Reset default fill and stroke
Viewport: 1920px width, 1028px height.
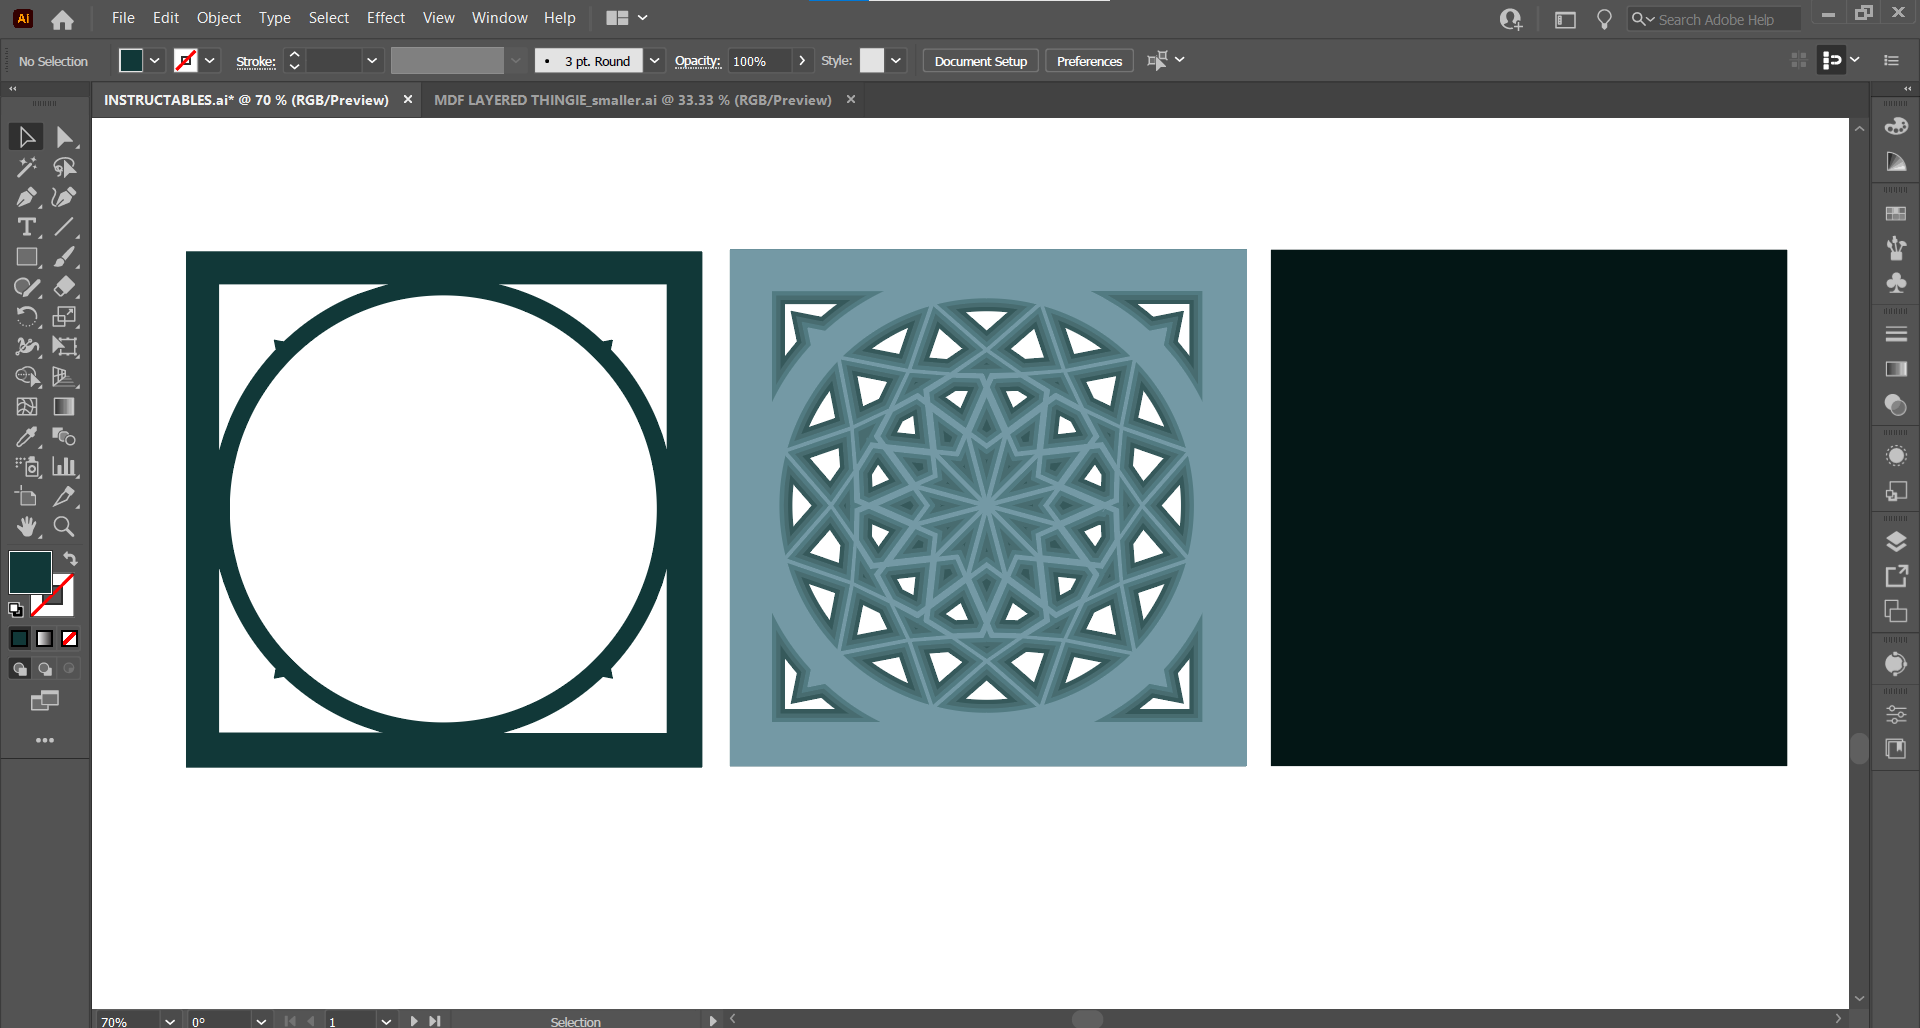click(16, 609)
